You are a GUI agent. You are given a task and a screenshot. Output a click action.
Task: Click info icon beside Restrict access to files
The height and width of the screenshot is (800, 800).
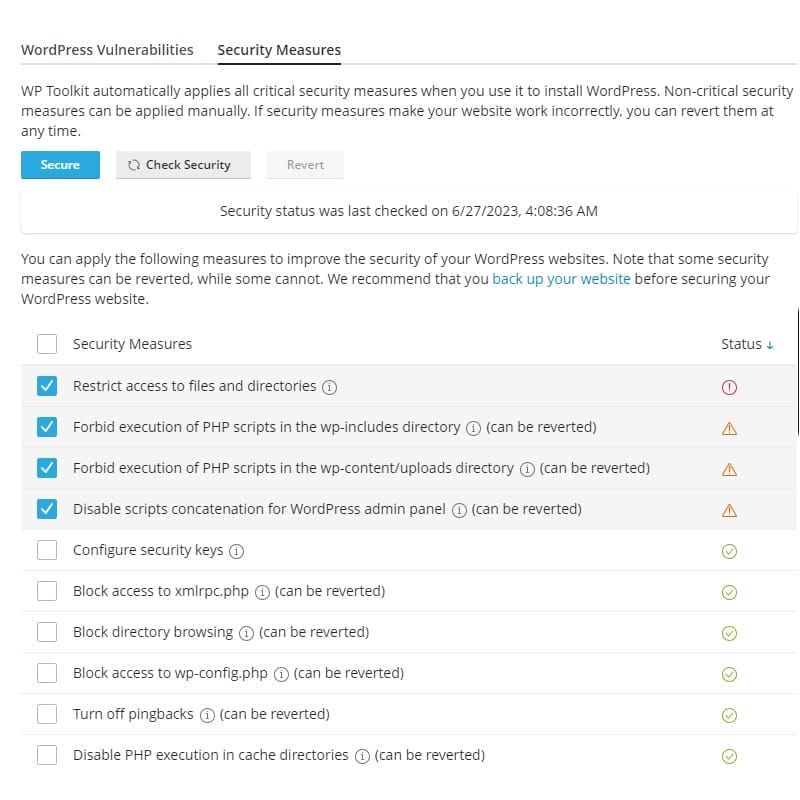[330, 387]
